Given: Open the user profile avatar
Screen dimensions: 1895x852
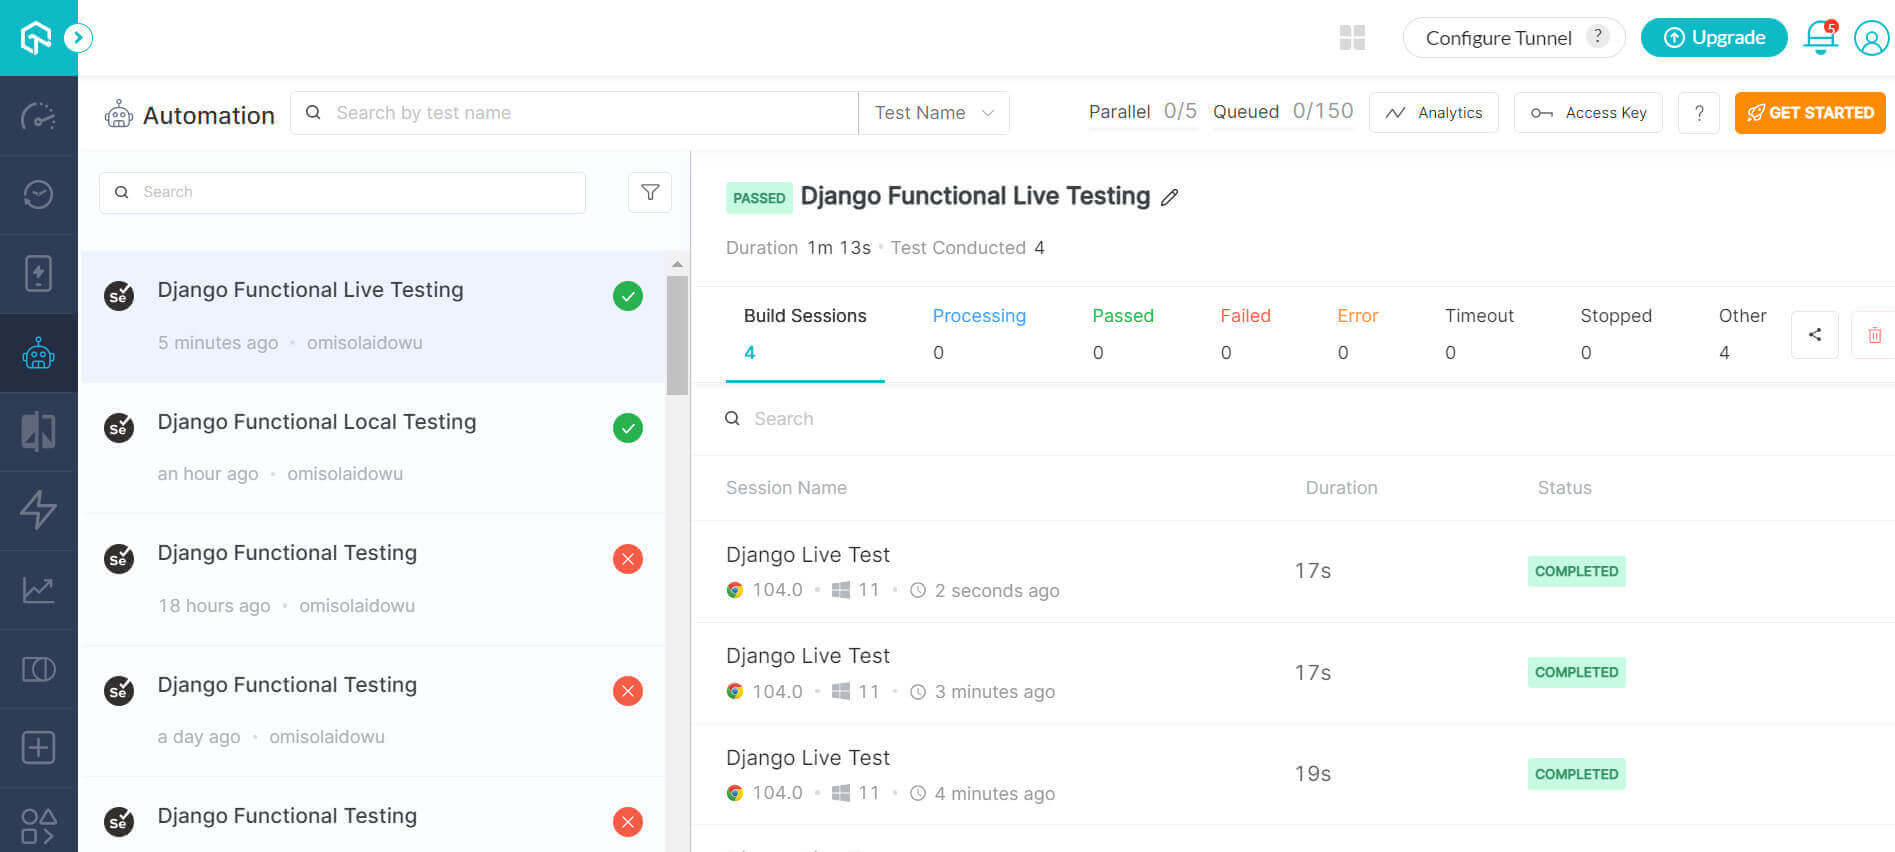Looking at the screenshot, I should pos(1871,38).
